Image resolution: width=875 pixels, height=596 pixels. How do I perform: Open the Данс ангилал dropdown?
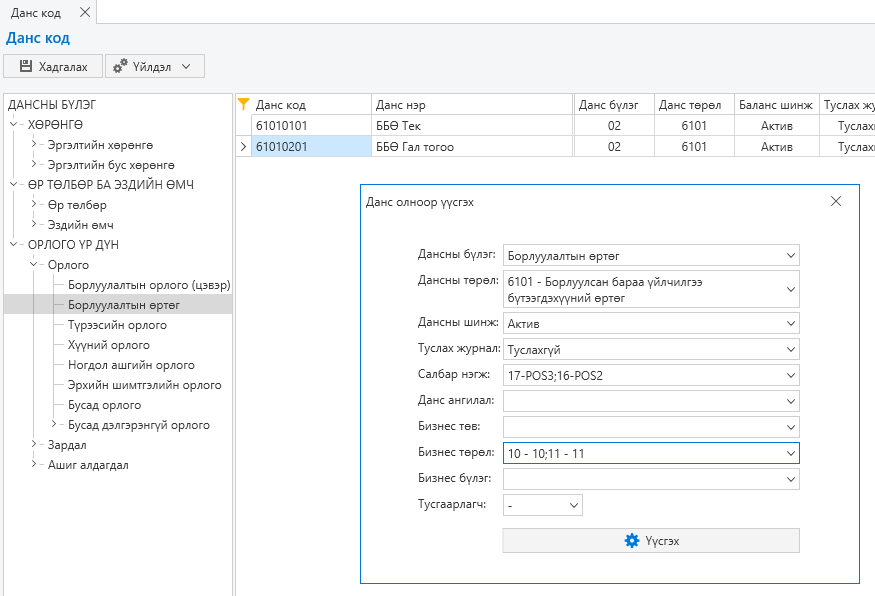coord(791,401)
